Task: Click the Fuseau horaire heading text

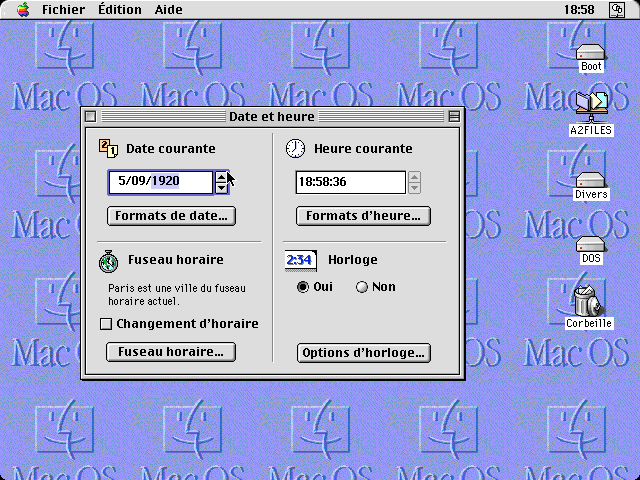Action: click(176, 260)
